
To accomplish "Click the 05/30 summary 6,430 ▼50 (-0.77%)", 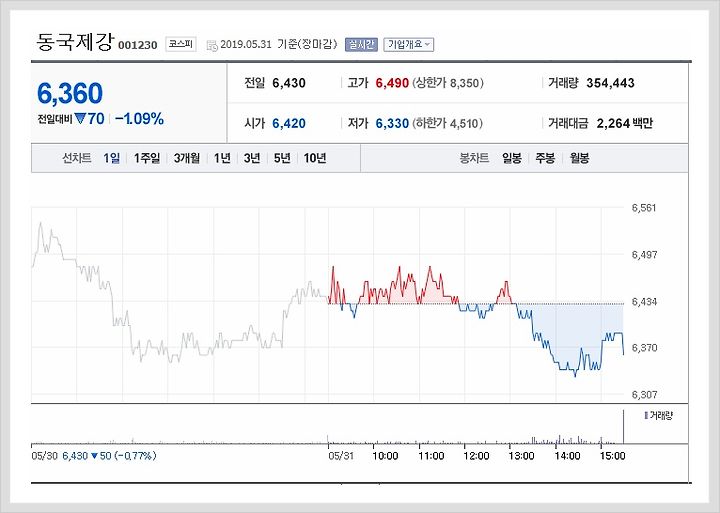I will point(109,456).
